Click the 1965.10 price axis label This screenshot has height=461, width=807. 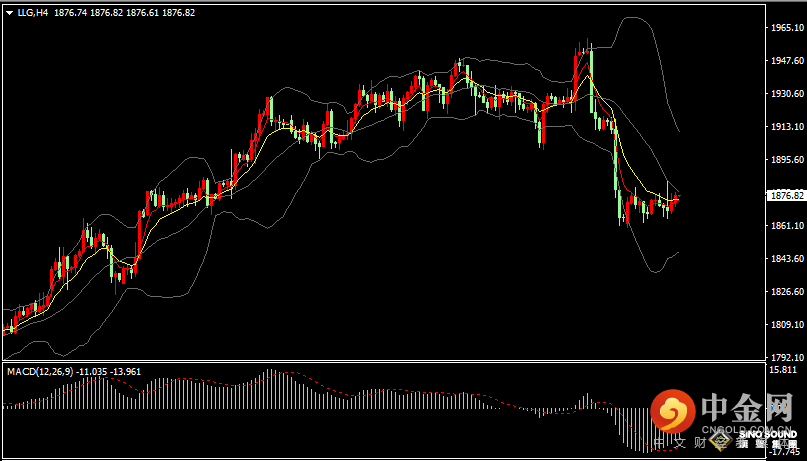pos(787,28)
